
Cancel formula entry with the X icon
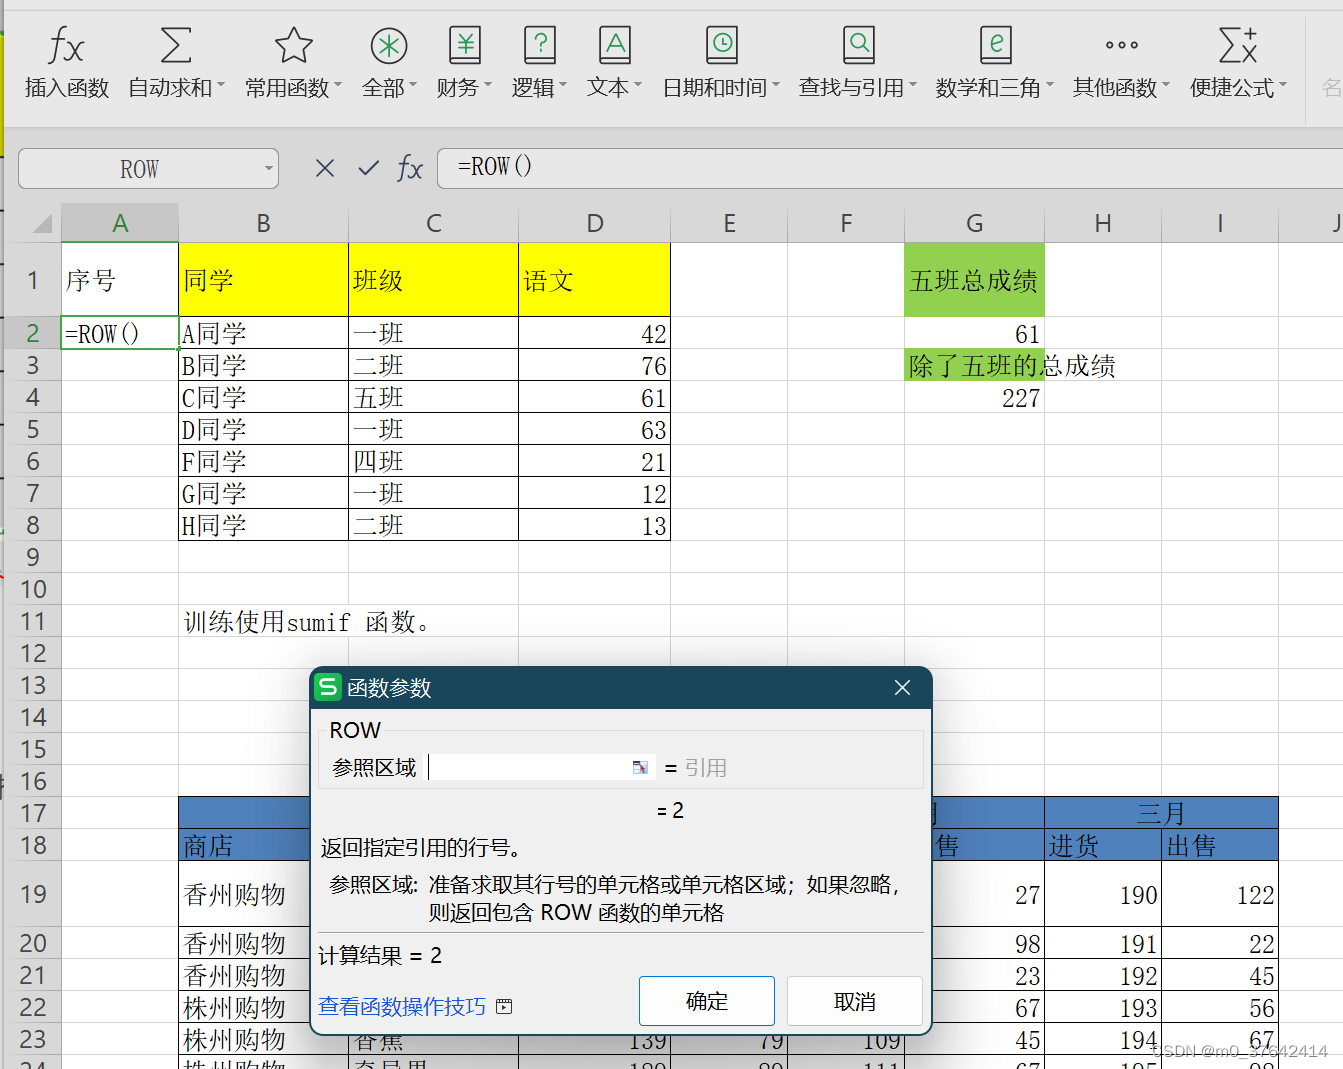pyautogui.click(x=325, y=168)
